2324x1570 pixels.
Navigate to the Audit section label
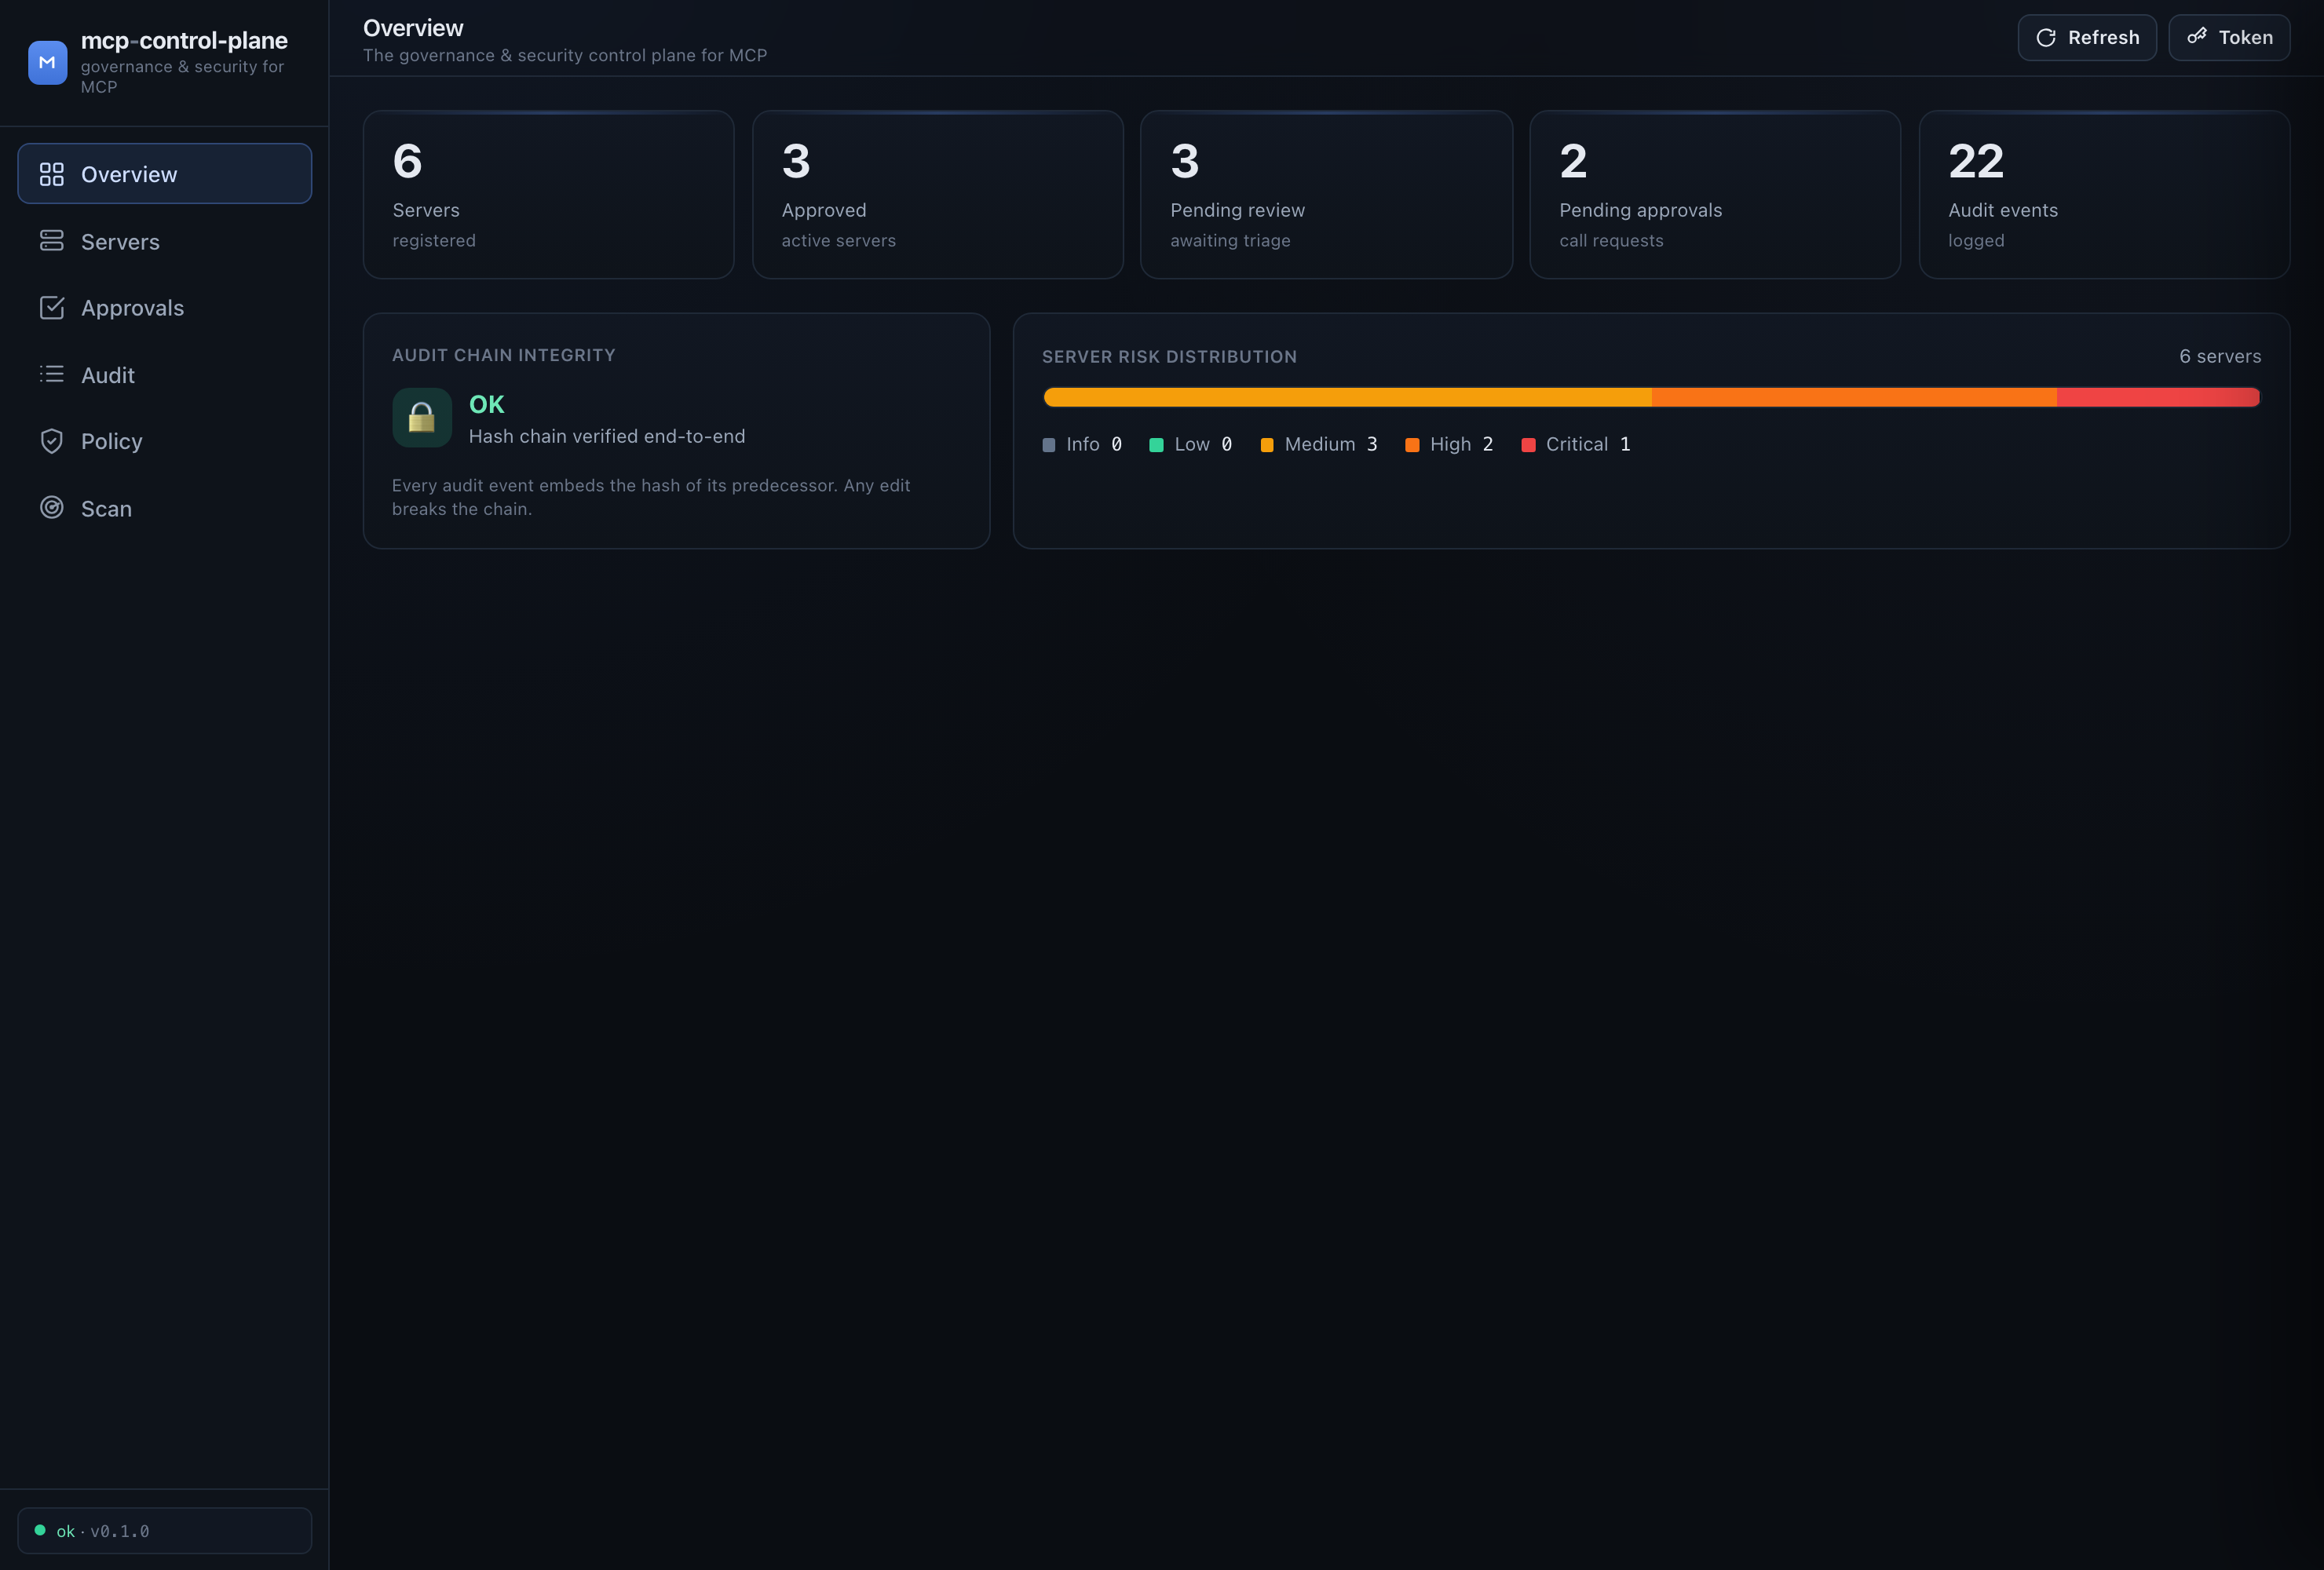tap(108, 375)
